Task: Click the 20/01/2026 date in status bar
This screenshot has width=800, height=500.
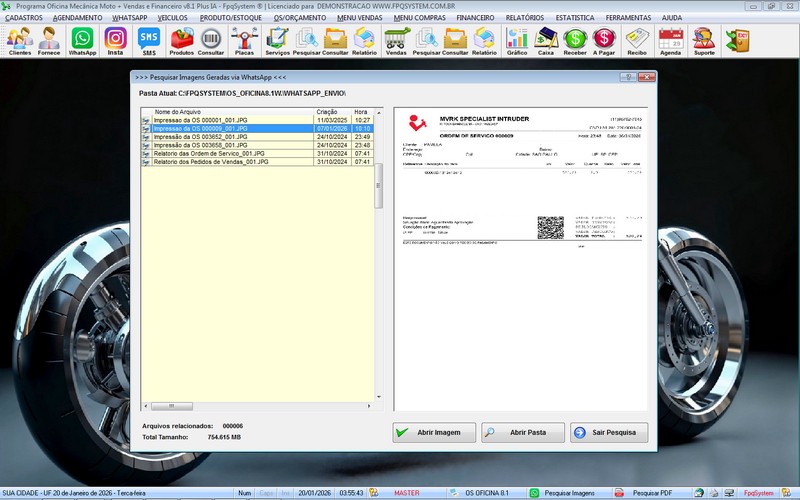Action: pyautogui.click(x=314, y=493)
